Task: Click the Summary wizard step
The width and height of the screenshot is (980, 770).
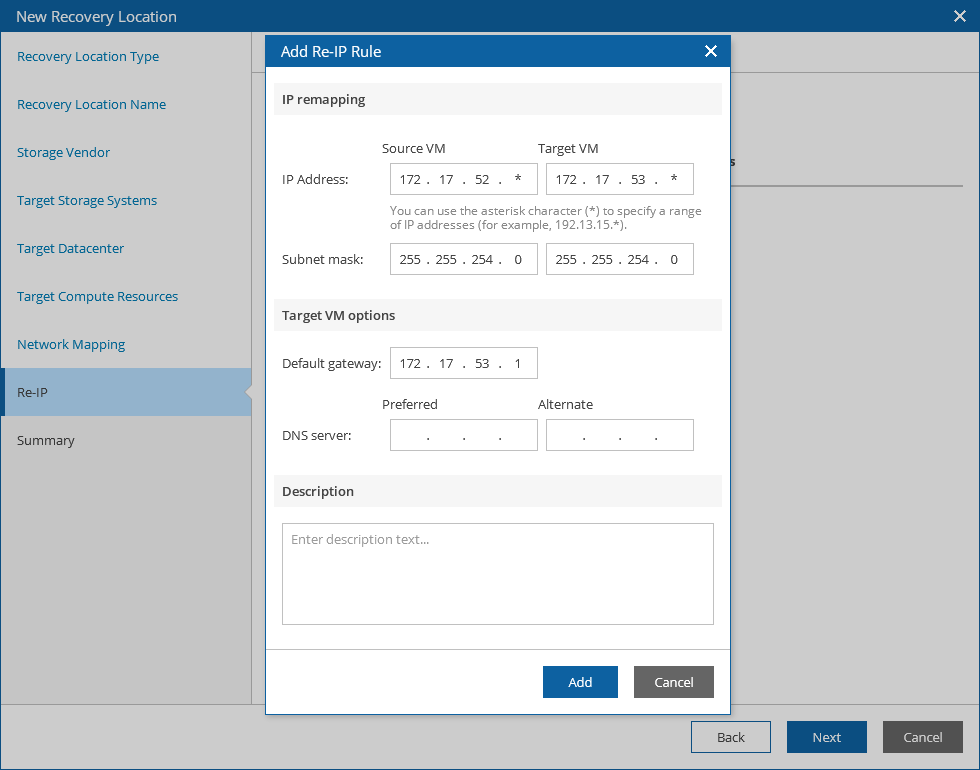Action: 46,441
